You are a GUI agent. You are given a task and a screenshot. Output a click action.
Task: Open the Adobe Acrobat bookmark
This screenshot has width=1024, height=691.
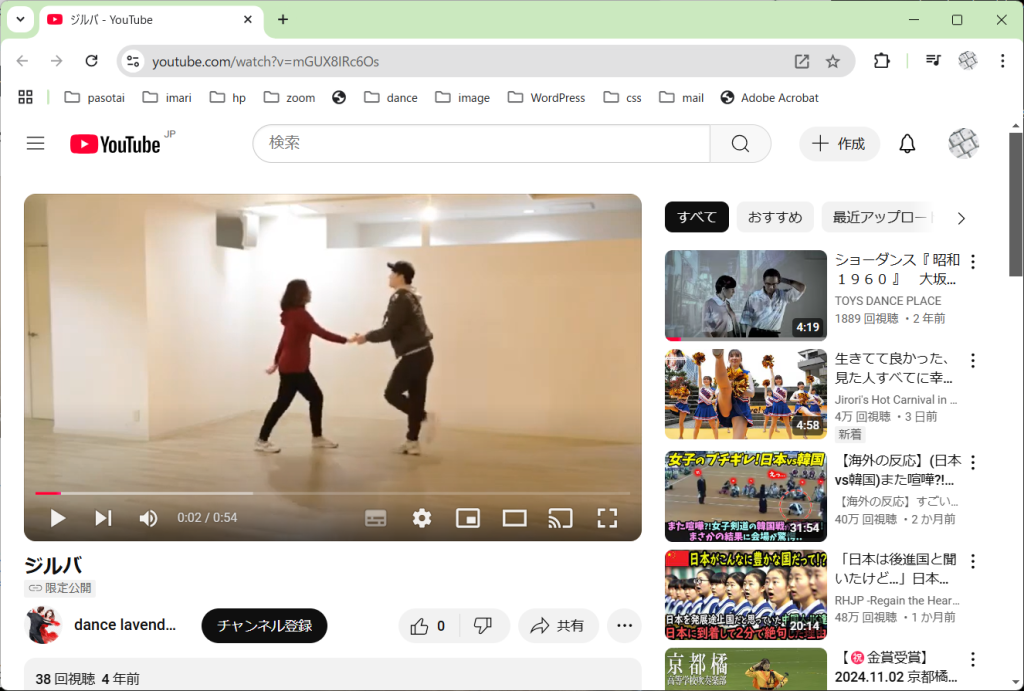click(769, 97)
